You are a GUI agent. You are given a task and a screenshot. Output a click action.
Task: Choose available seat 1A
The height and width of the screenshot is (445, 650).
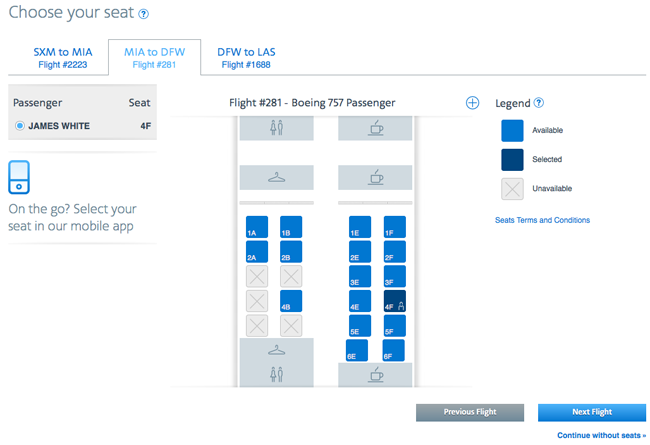tap(257, 227)
